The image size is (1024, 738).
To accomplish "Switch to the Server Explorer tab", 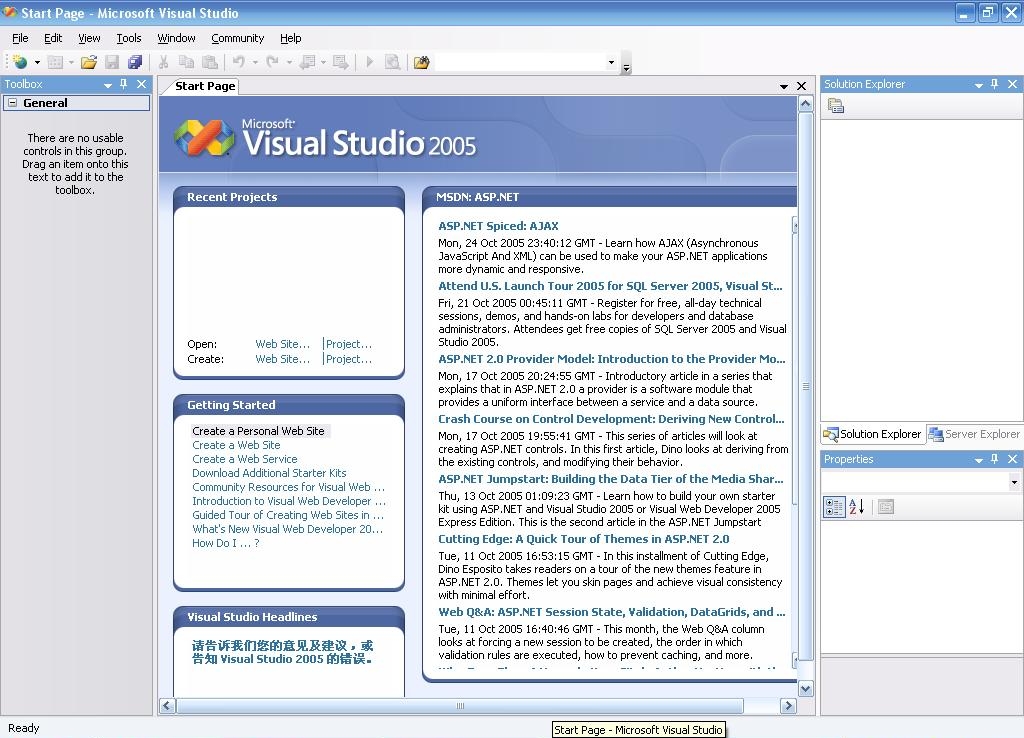I will (x=974, y=434).
